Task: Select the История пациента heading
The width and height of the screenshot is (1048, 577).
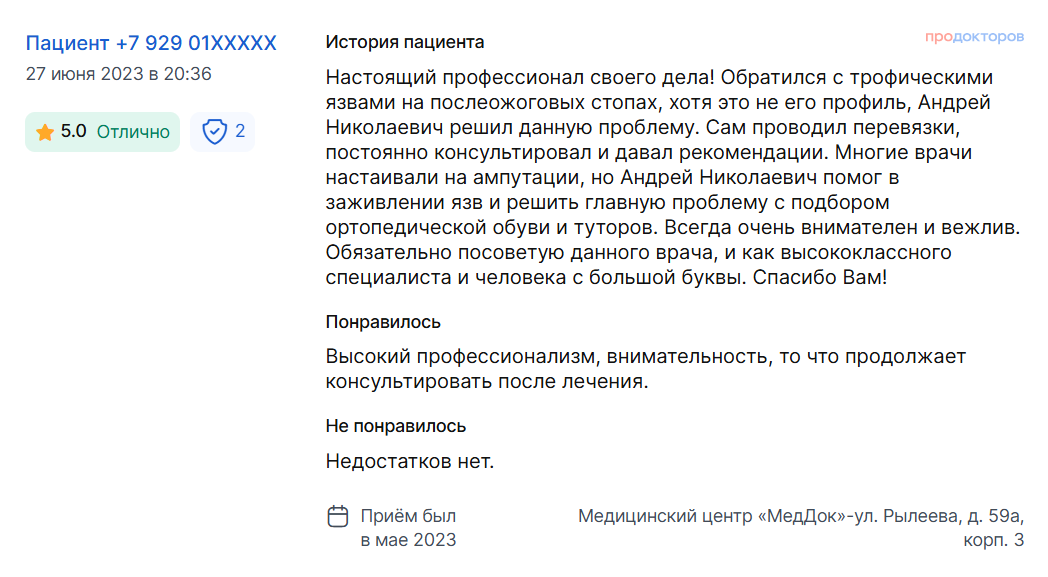Action: pos(404,42)
